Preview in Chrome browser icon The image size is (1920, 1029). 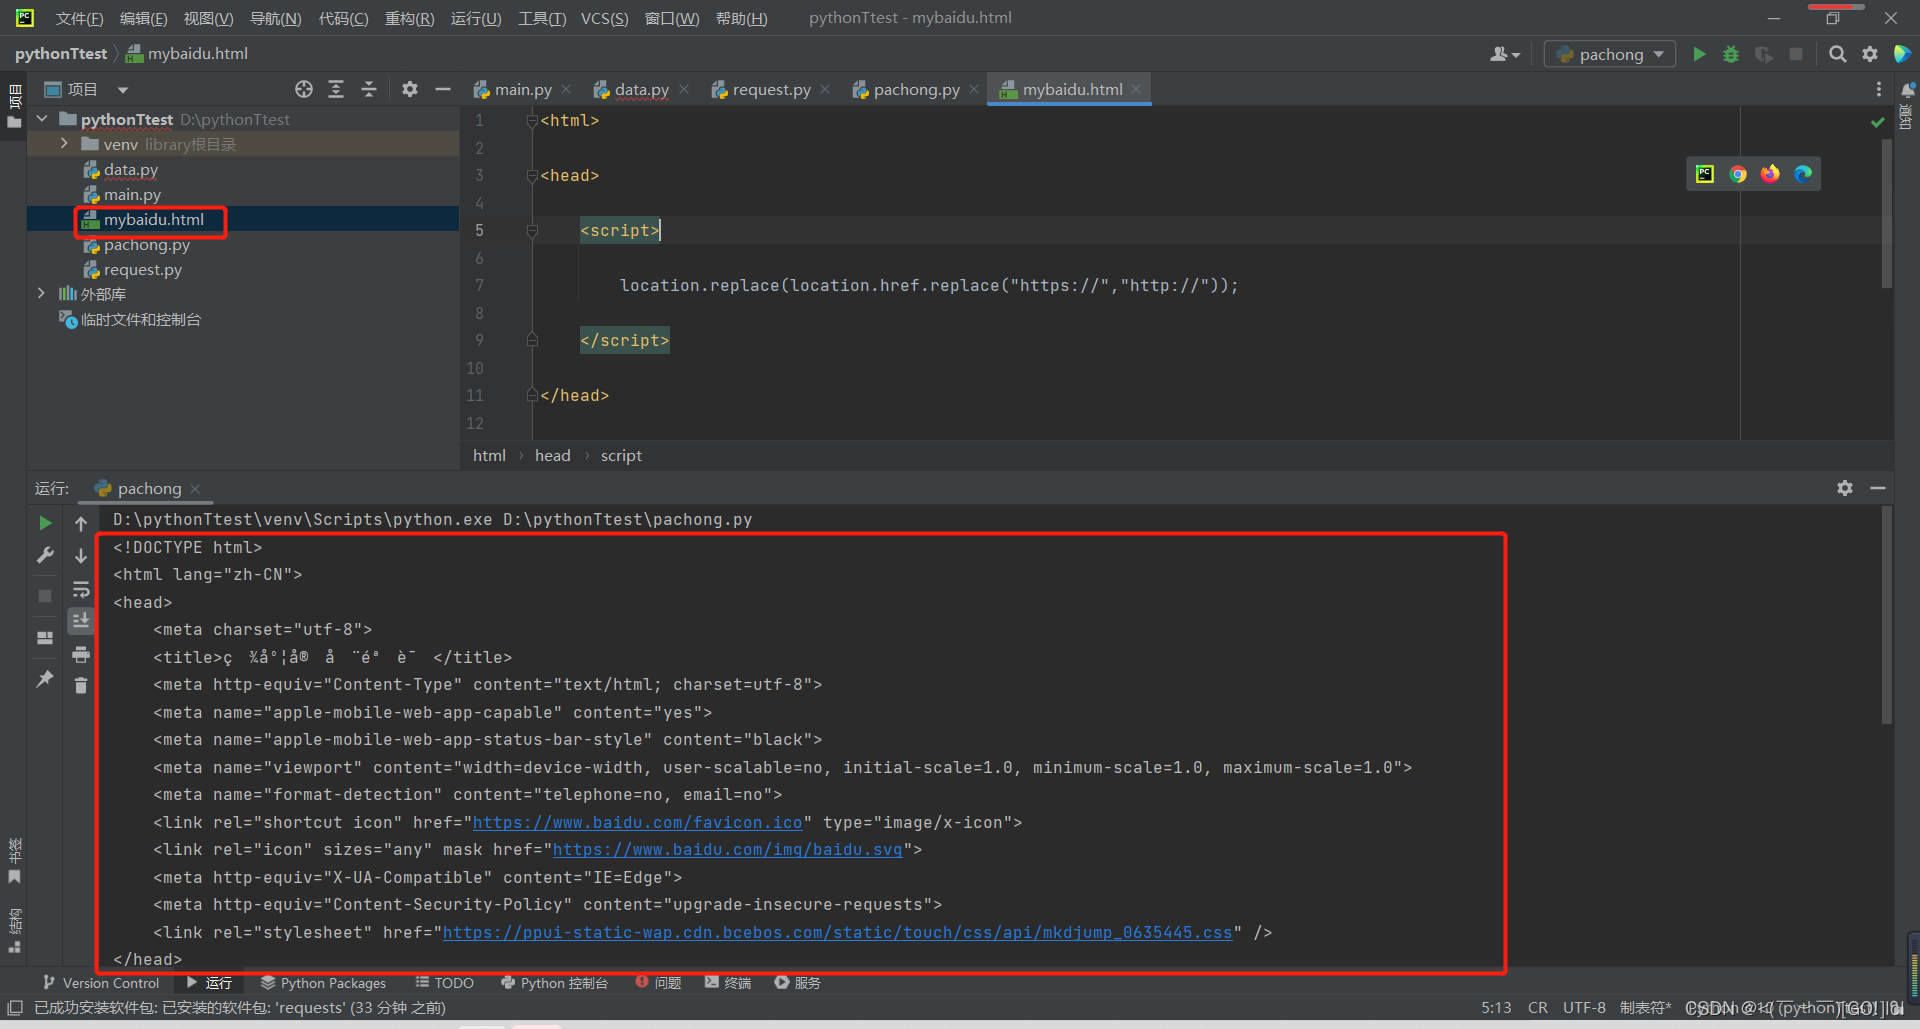tap(1738, 174)
